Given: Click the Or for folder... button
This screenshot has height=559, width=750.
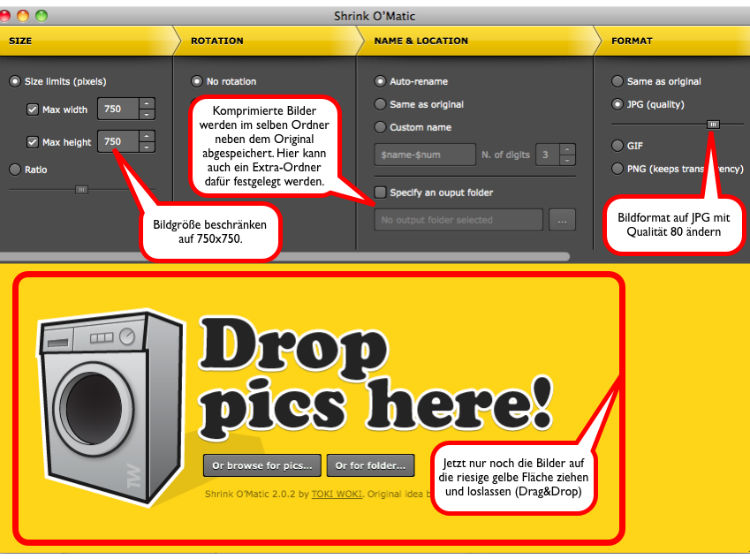Looking at the screenshot, I should [x=370, y=466].
